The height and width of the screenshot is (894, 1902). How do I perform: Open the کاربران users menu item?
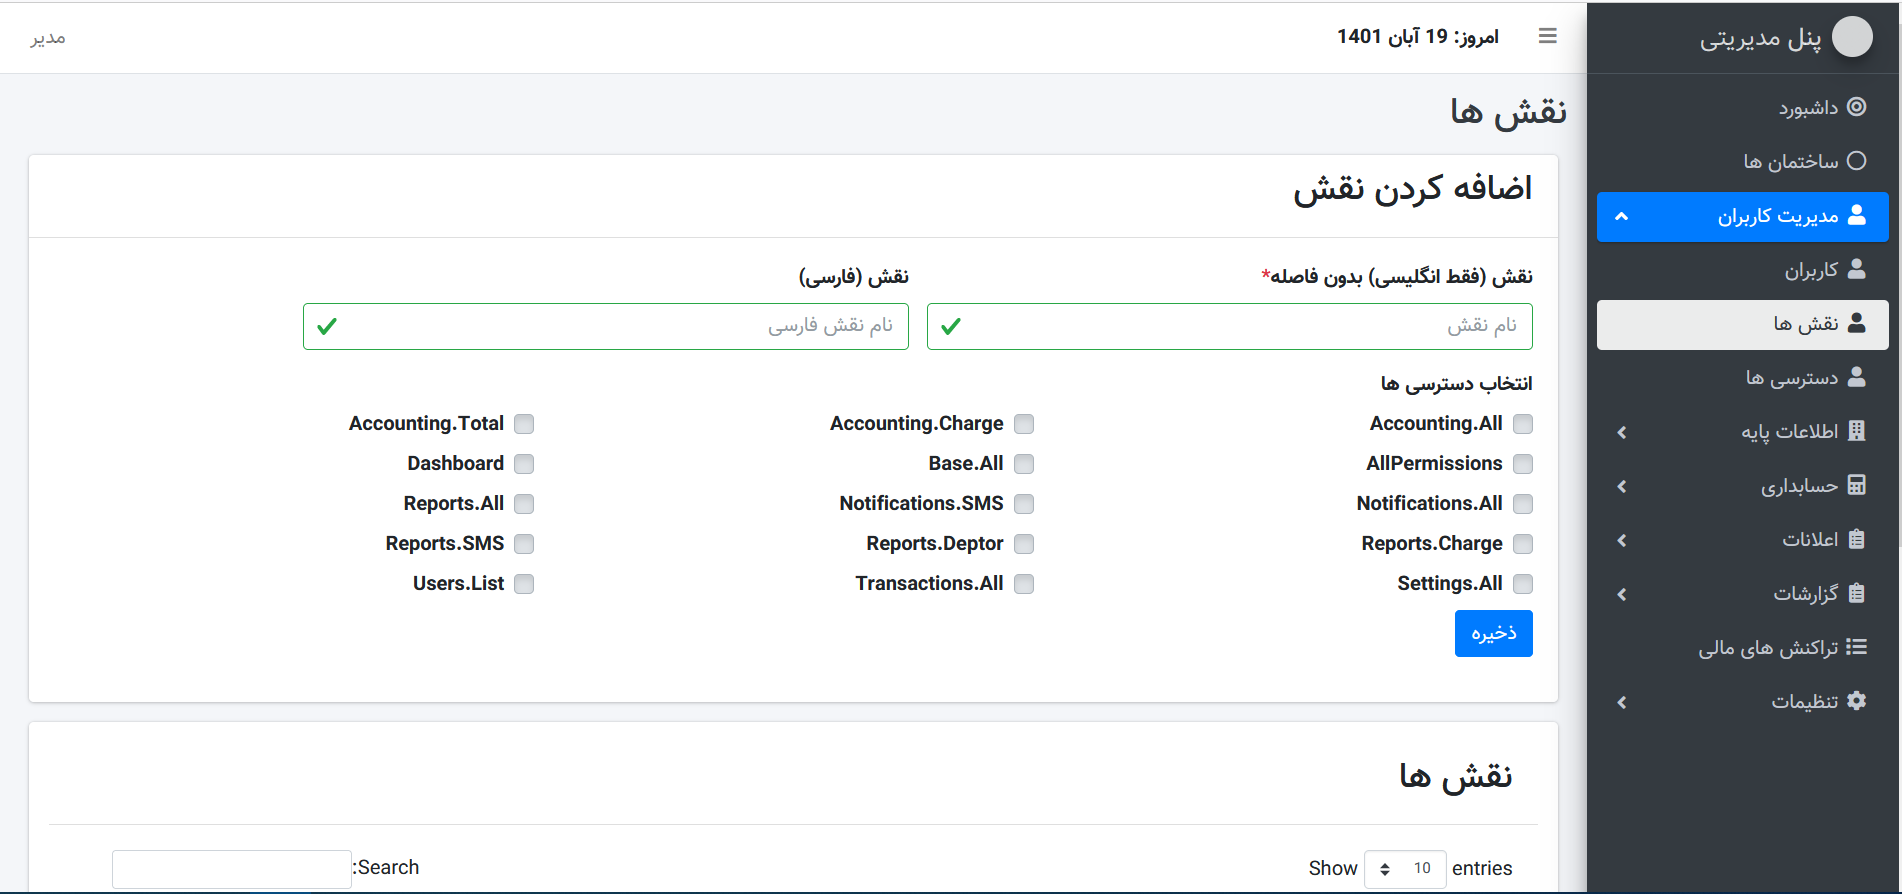pyautogui.click(x=1811, y=270)
